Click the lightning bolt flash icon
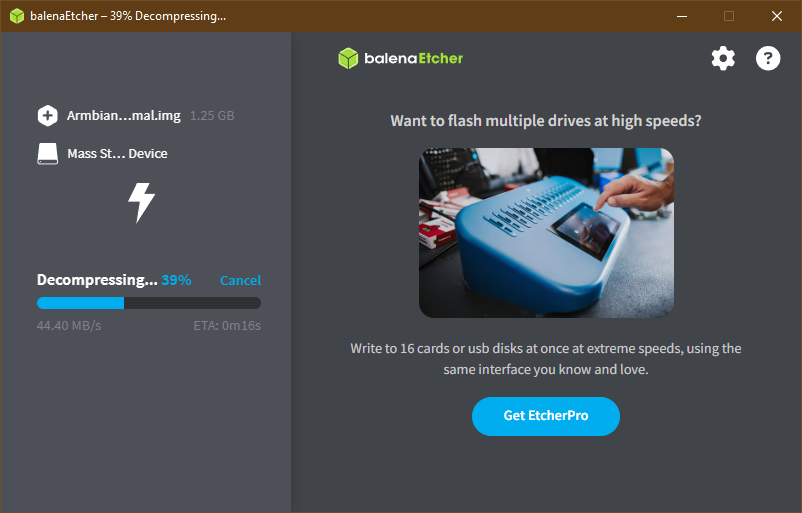 pos(141,203)
